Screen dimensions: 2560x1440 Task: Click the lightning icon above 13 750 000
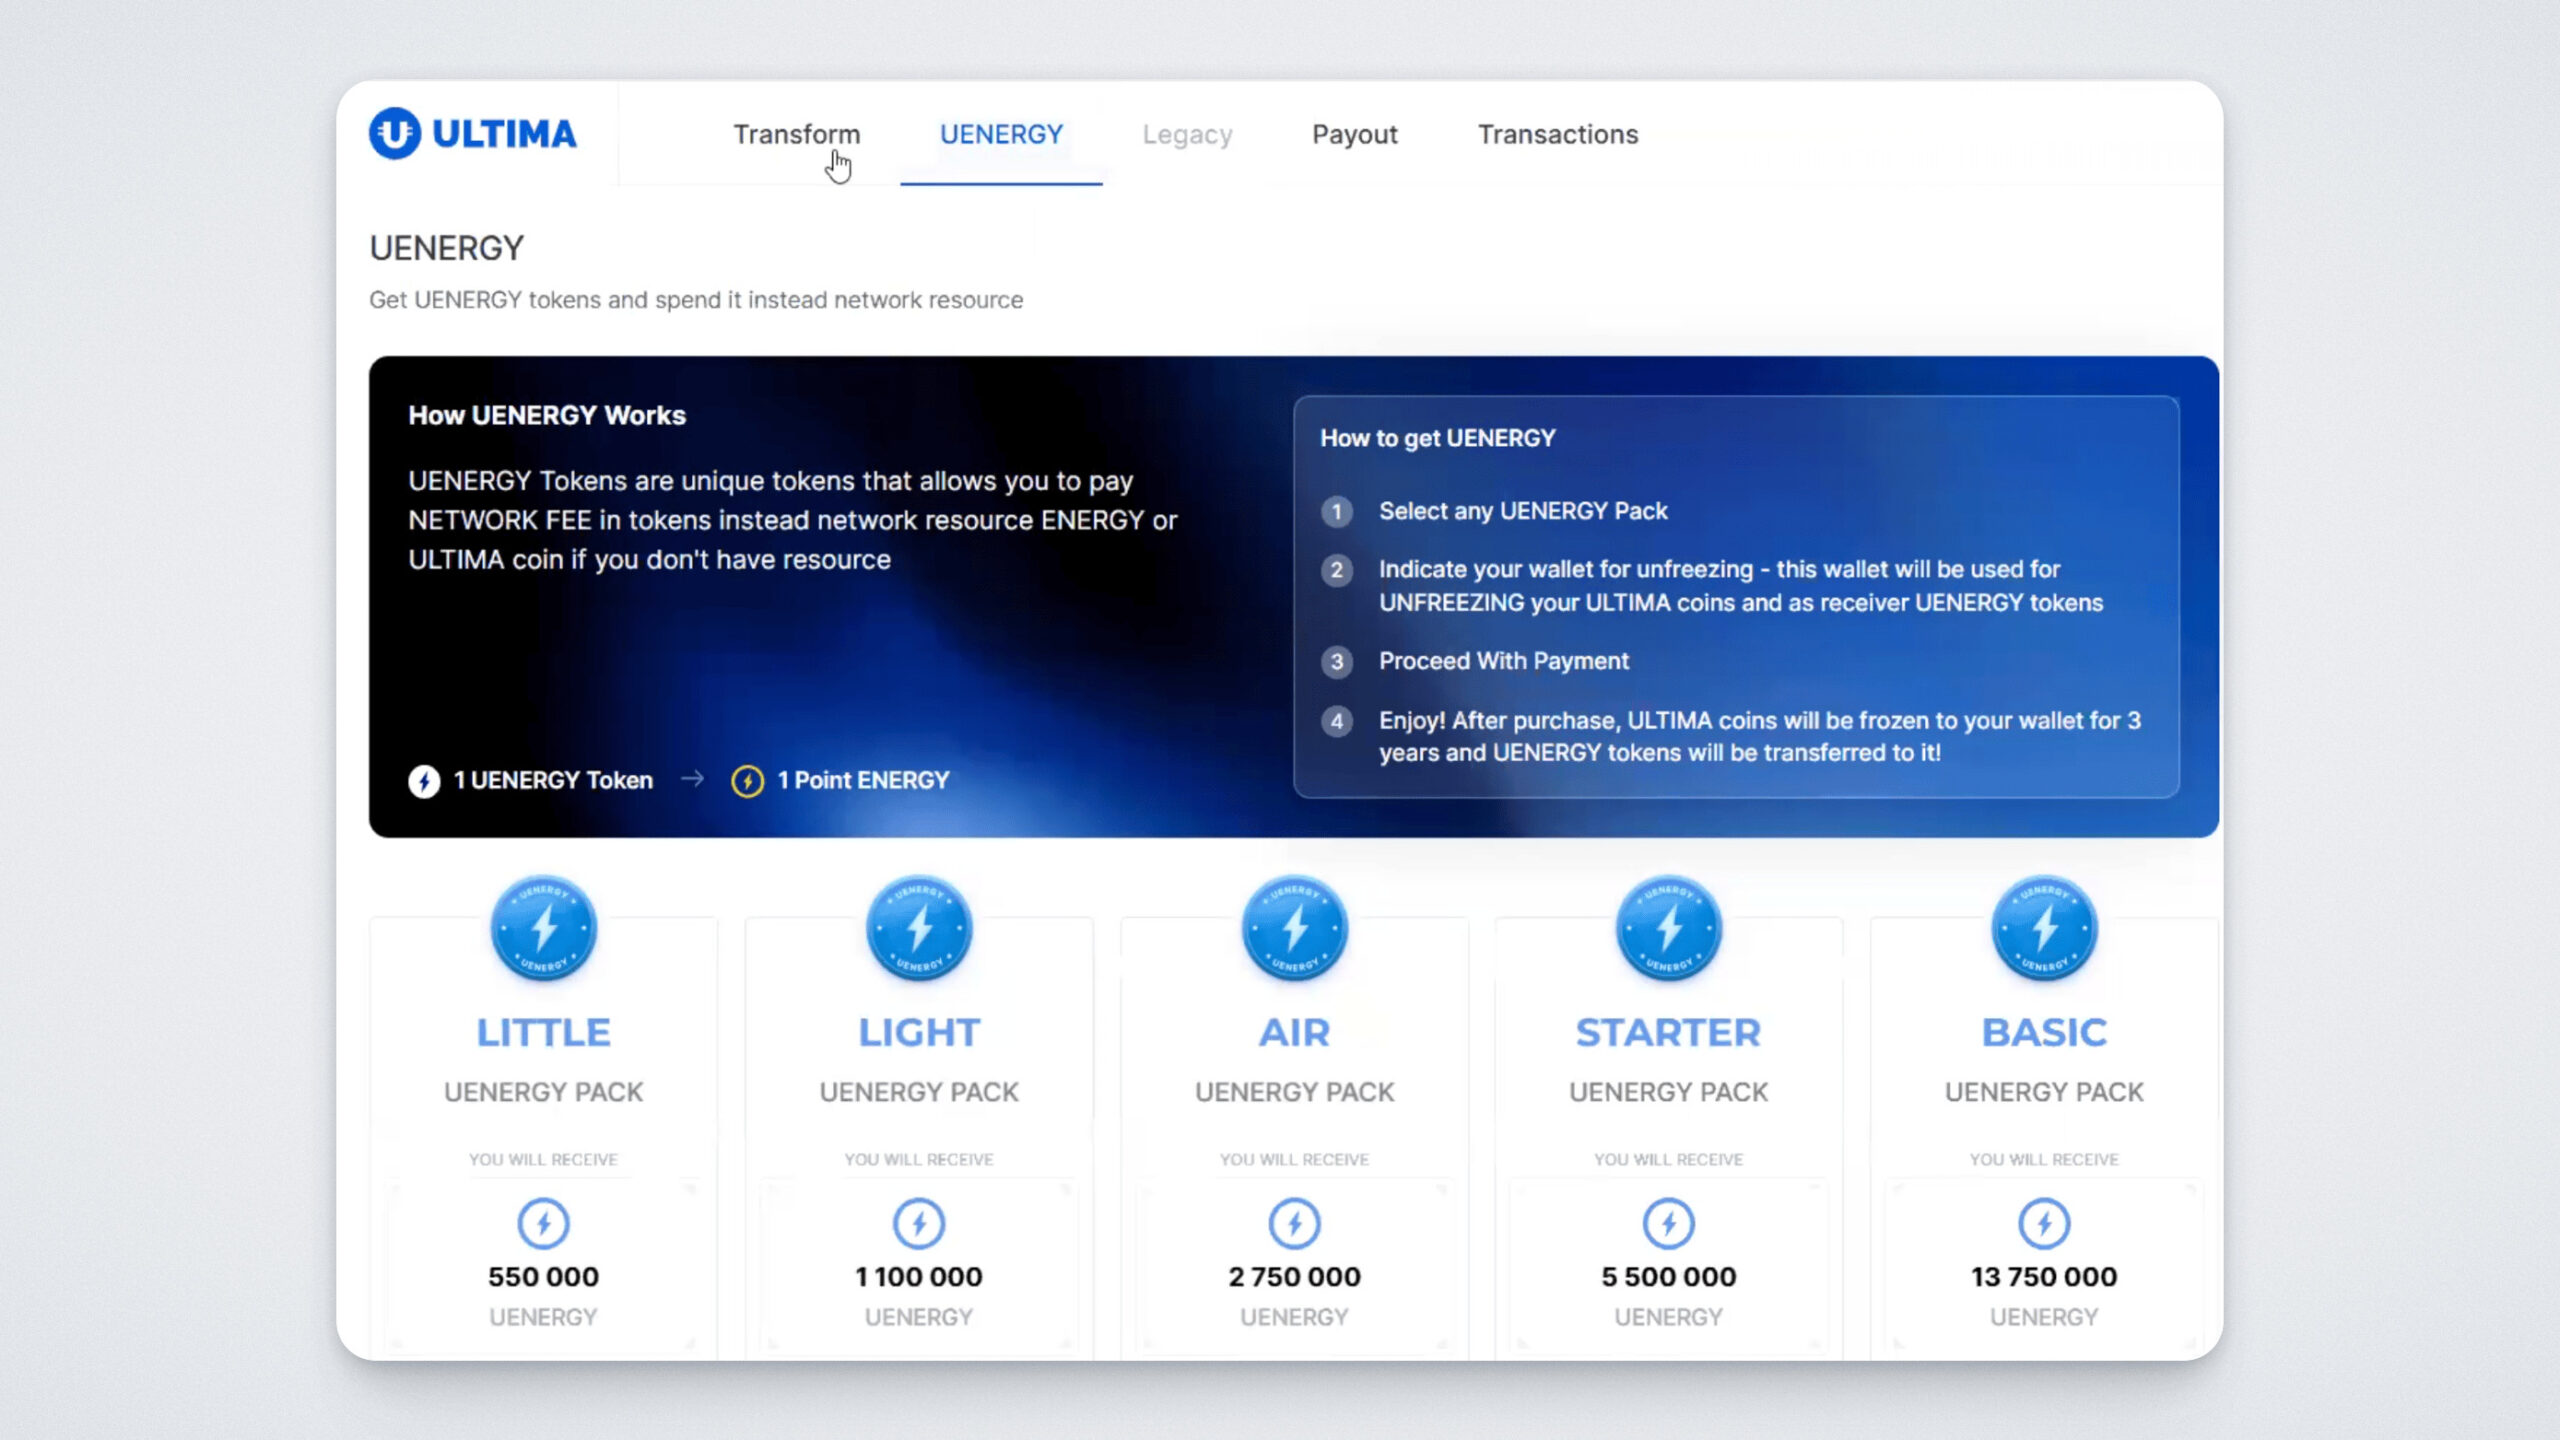click(x=2044, y=1223)
